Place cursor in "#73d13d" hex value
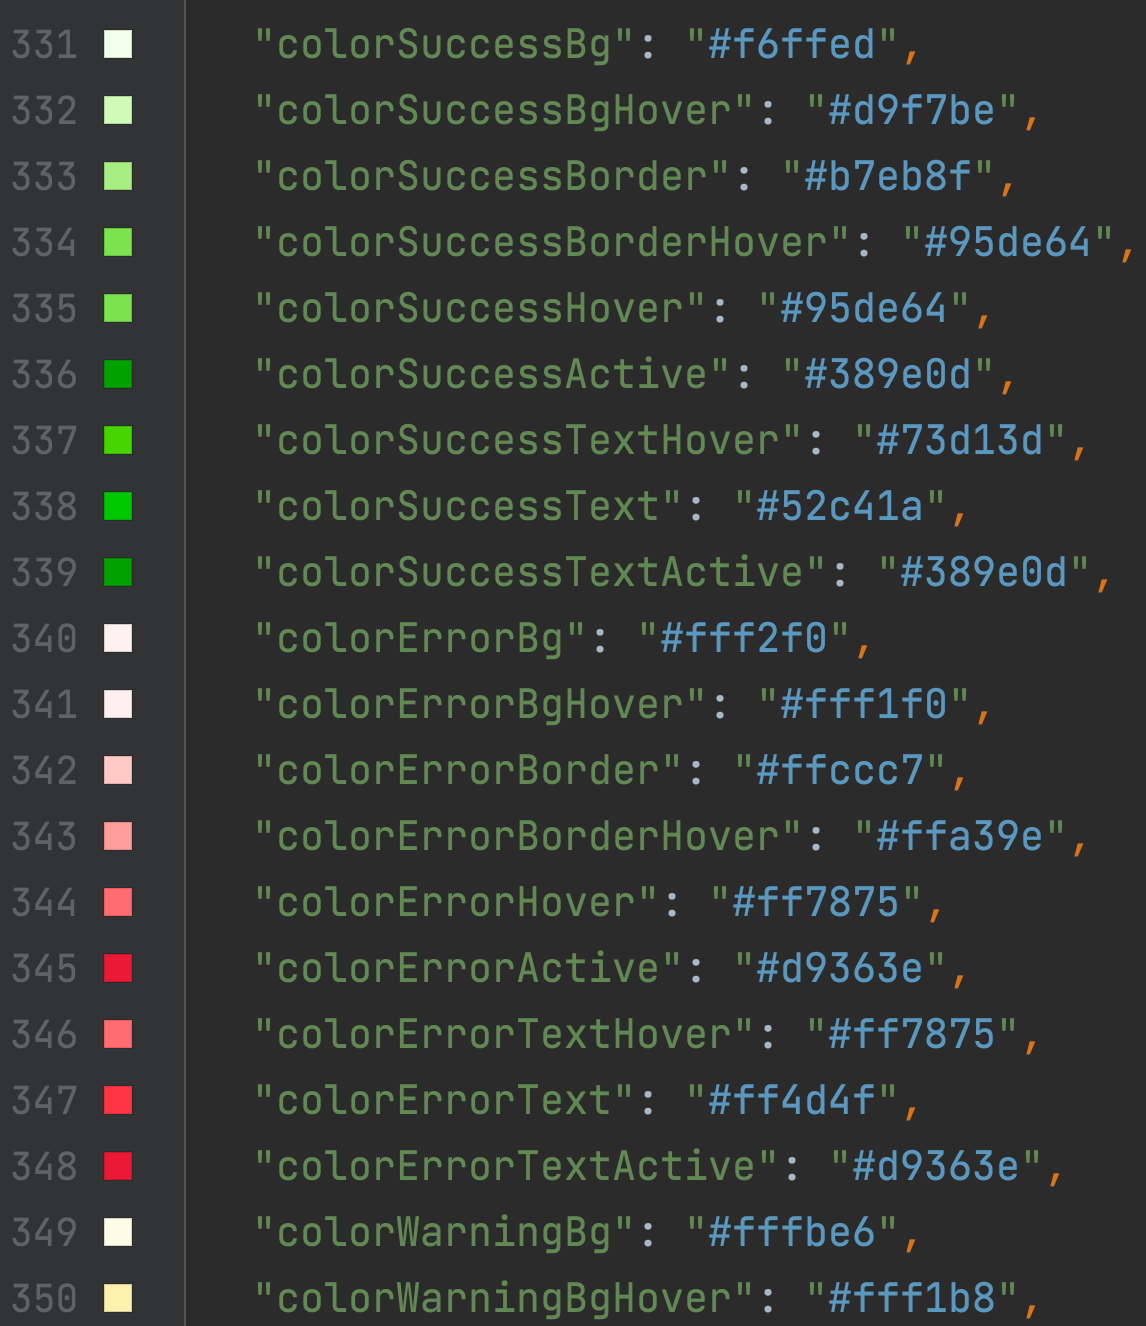Image resolution: width=1146 pixels, height=1326 pixels. click(x=959, y=440)
